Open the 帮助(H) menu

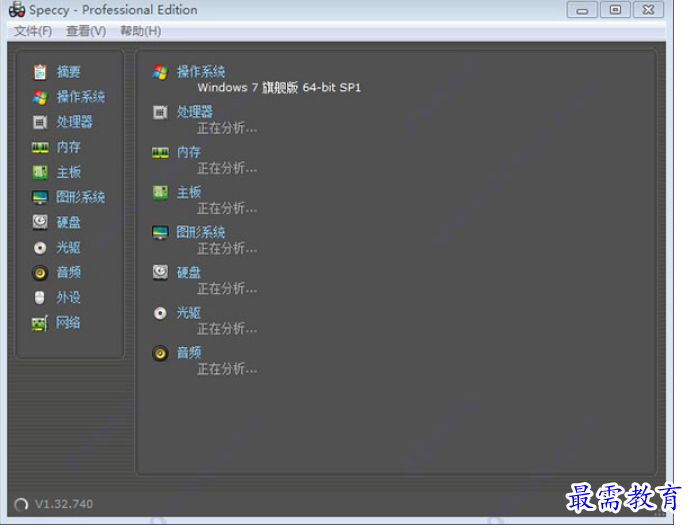(x=140, y=31)
